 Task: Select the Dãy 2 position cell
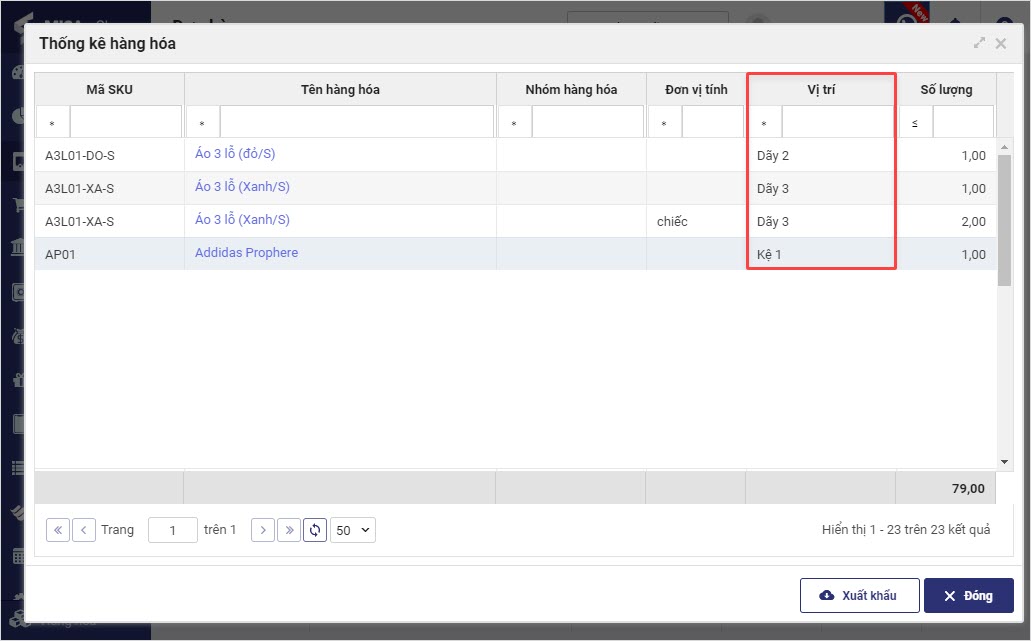(x=821, y=155)
